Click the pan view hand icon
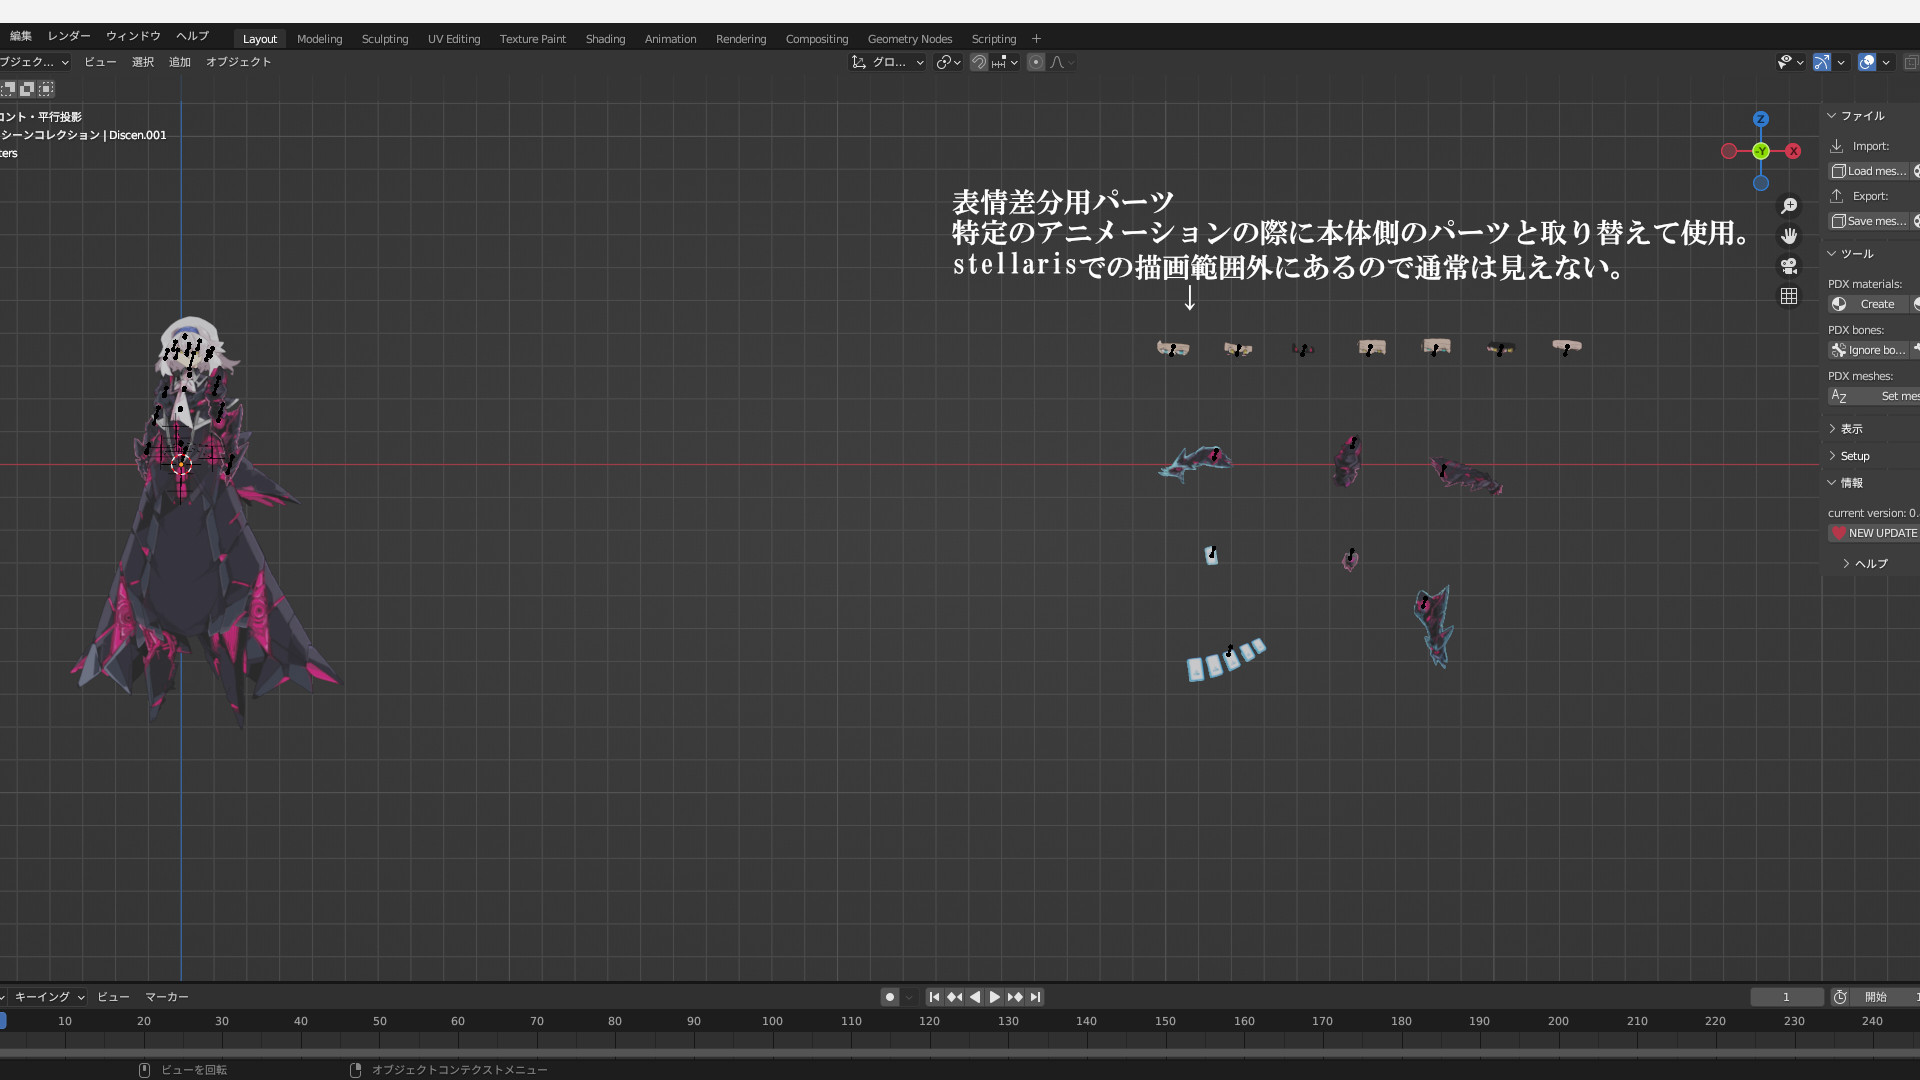Screen dimensions: 1920x1080 (1789, 236)
